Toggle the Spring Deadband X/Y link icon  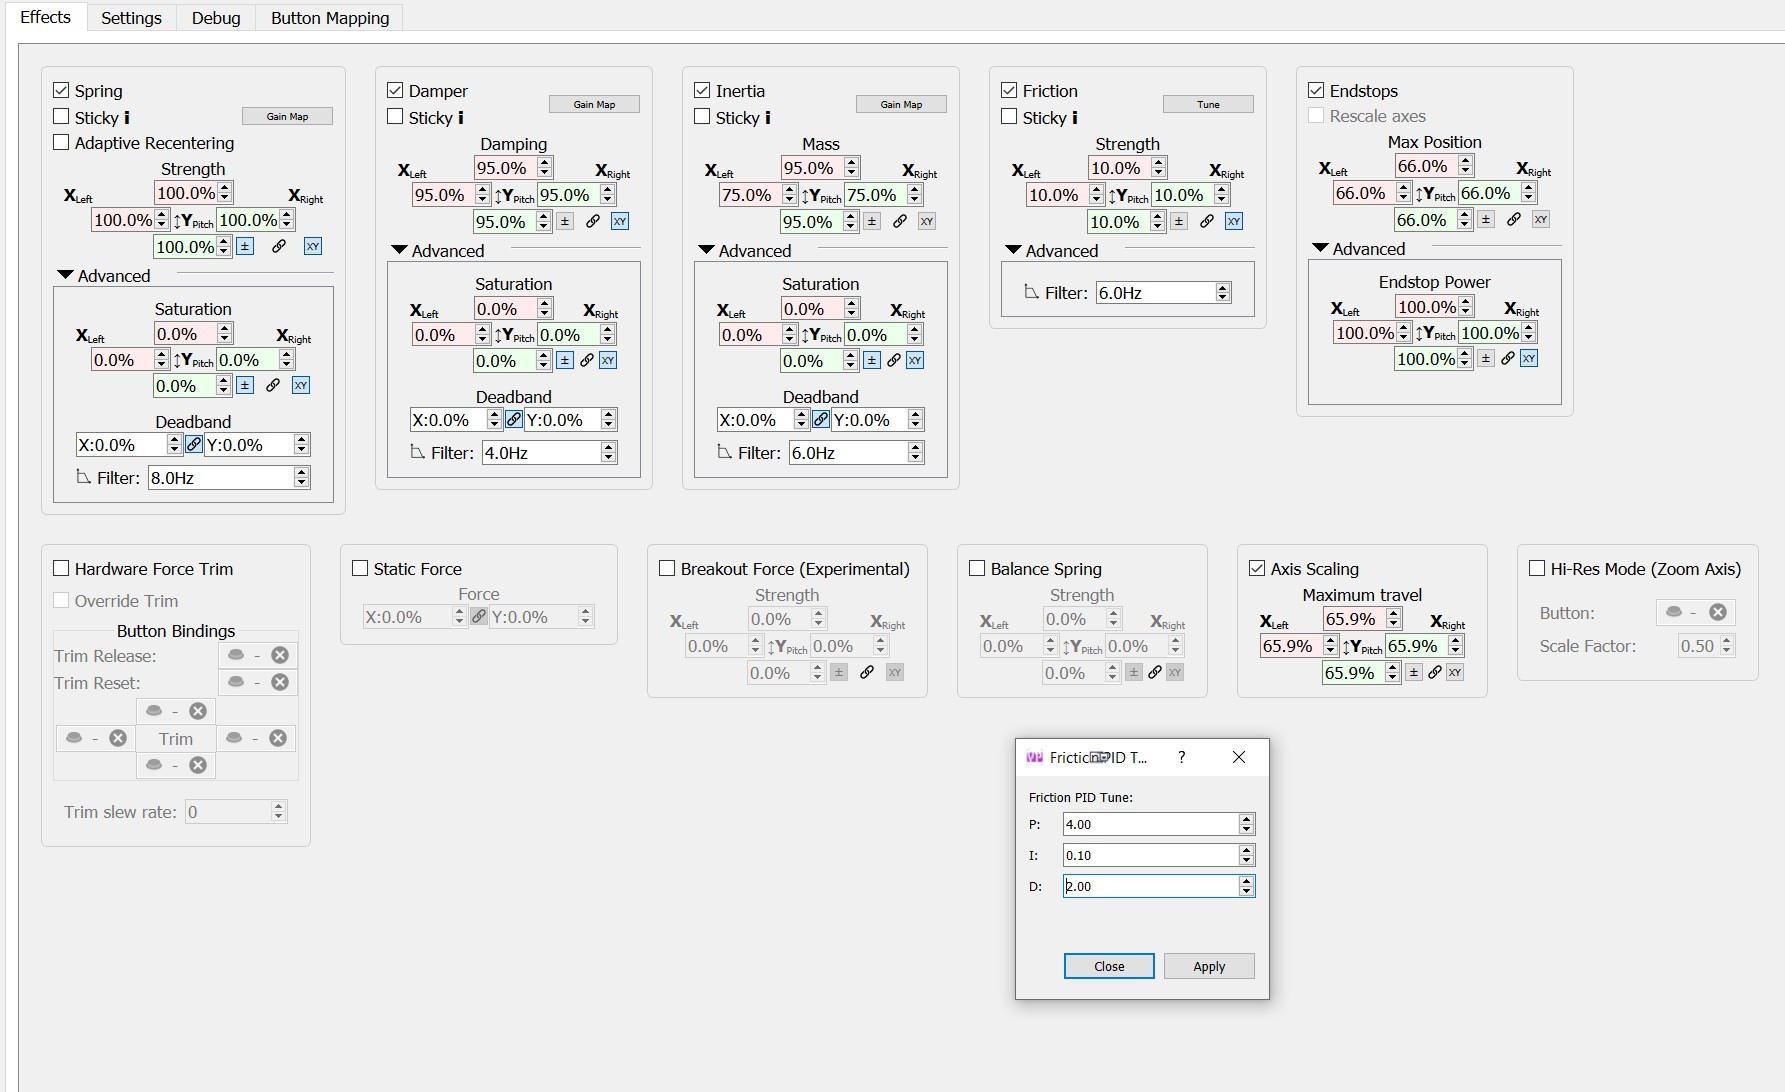[194, 444]
